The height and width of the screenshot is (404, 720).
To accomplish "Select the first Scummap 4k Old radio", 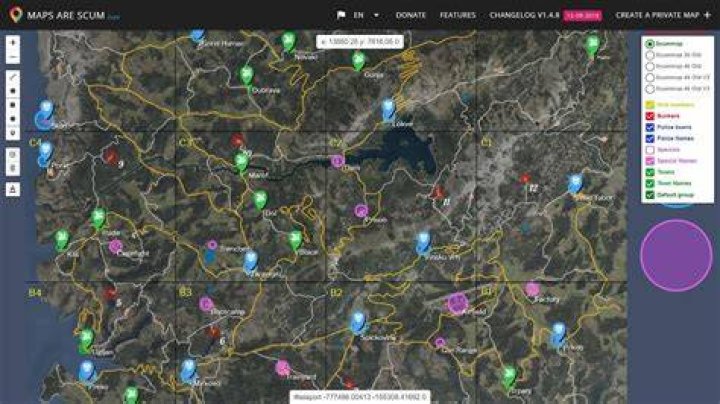I will [649, 66].
